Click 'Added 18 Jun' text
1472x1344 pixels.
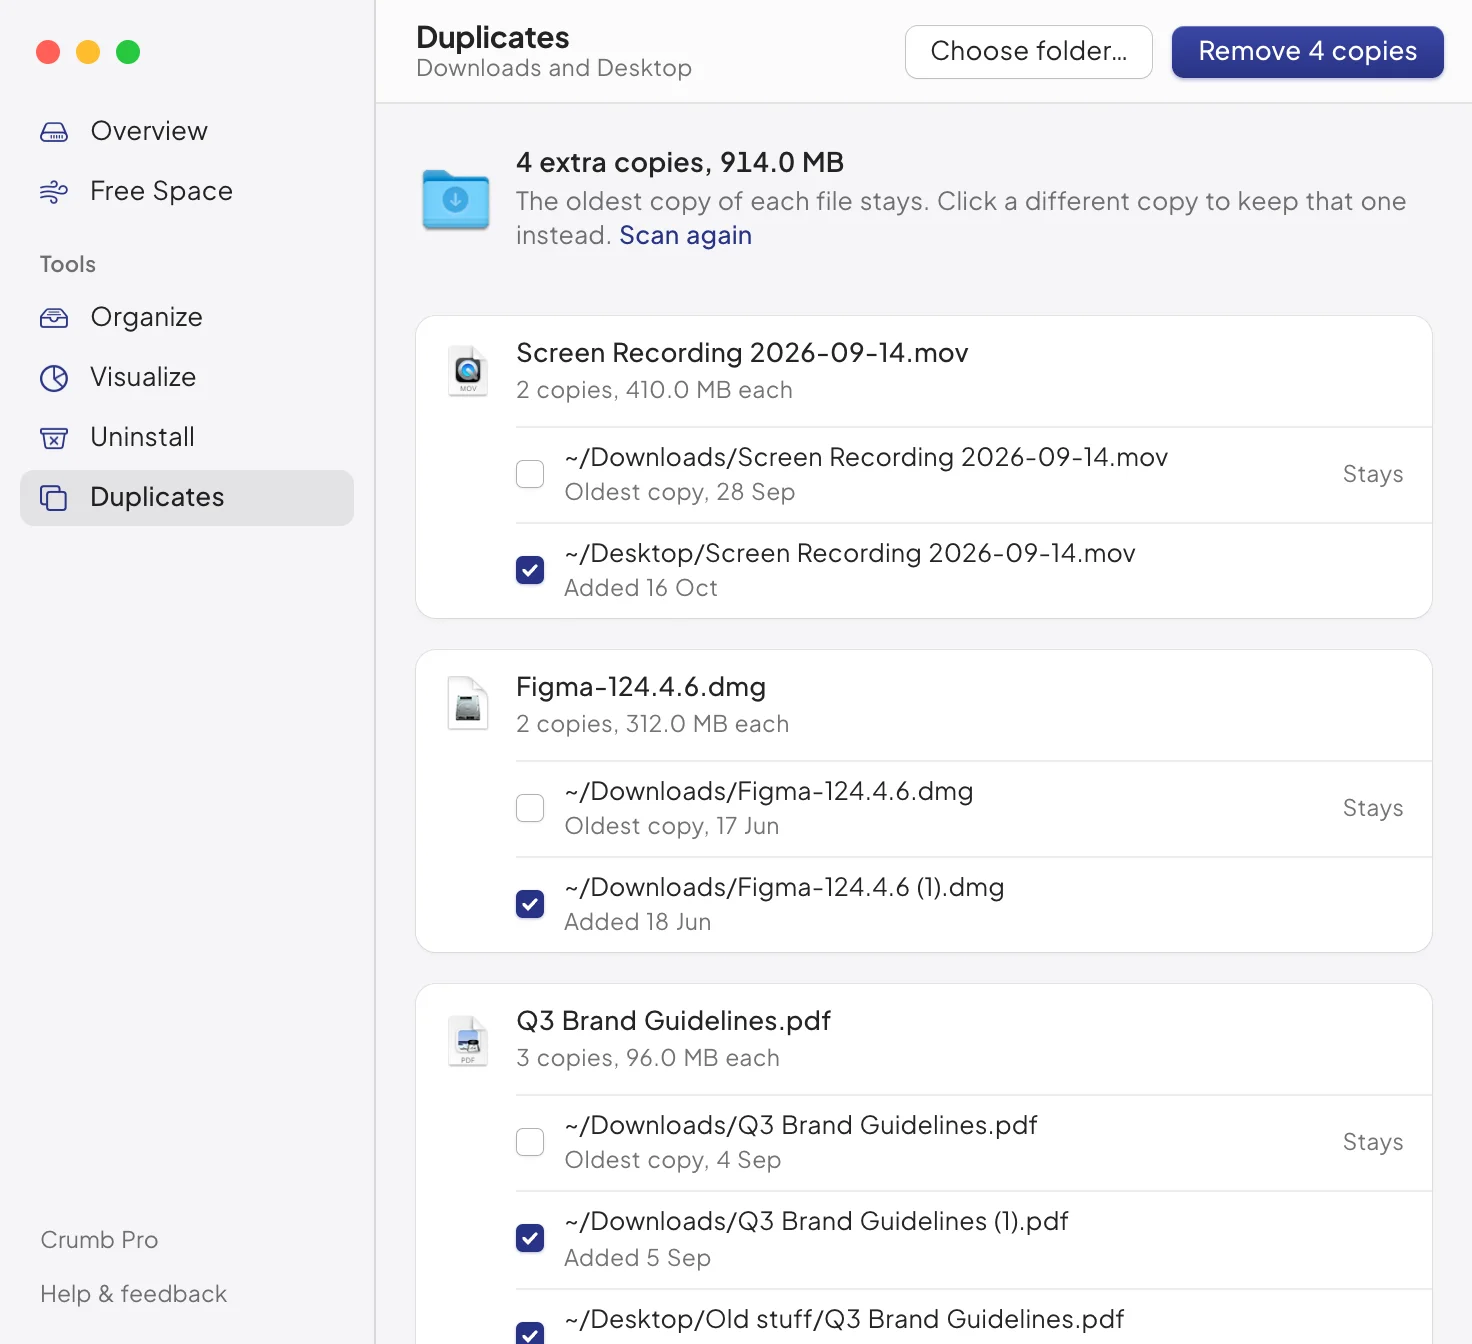[x=638, y=922]
